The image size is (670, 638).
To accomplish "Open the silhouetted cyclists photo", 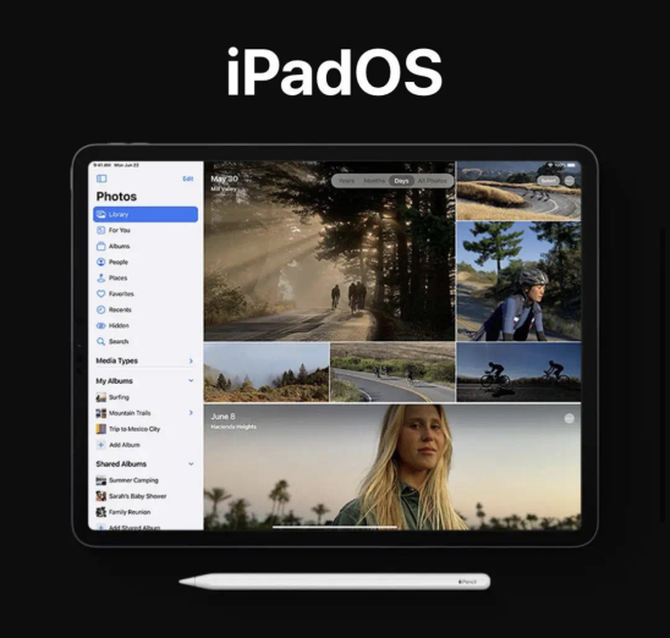I will (x=519, y=372).
